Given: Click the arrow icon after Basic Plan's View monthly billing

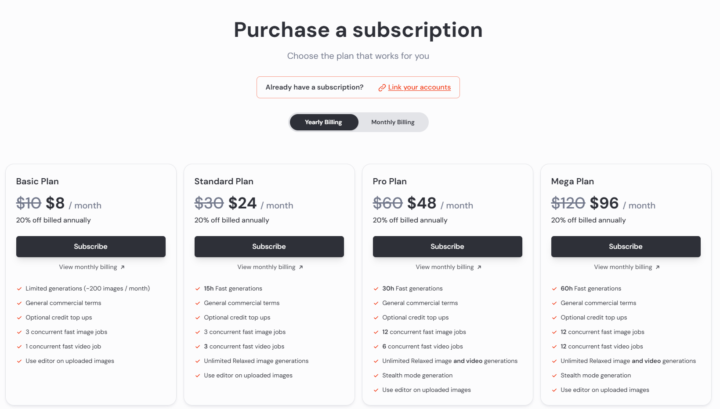Looking at the screenshot, I should (x=122, y=267).
